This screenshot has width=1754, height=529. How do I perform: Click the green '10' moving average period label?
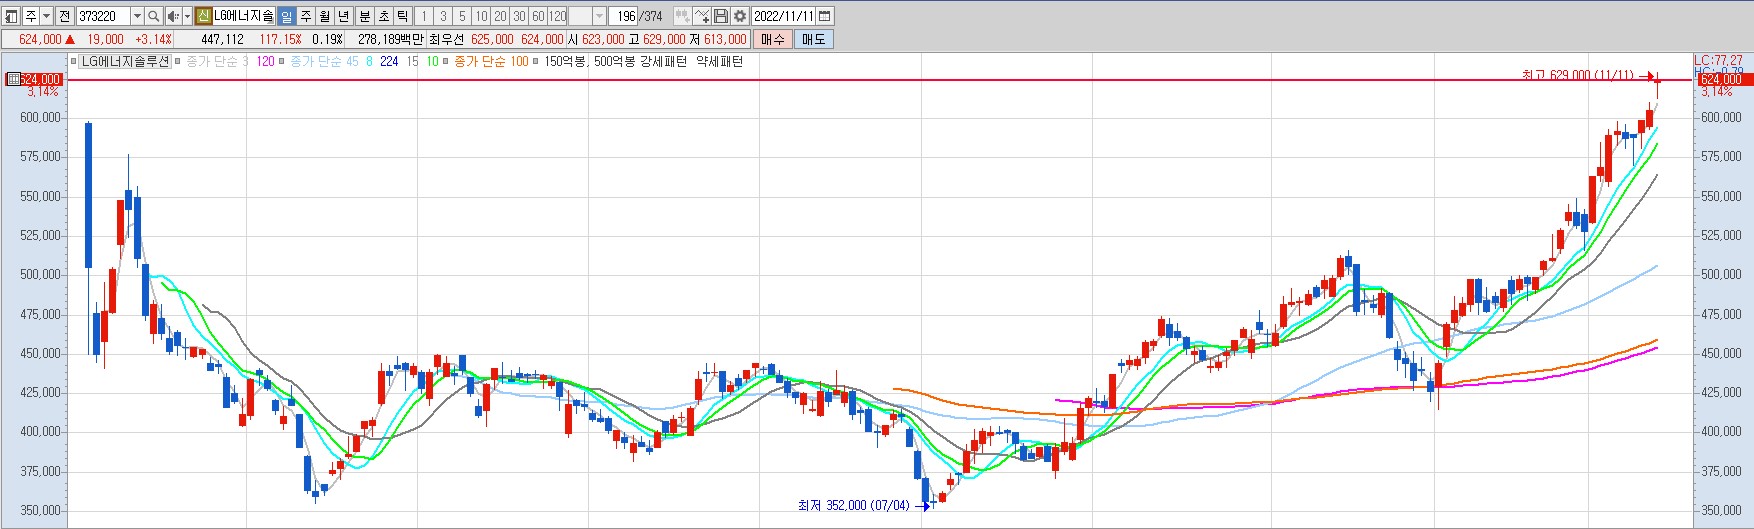(432, 61)
